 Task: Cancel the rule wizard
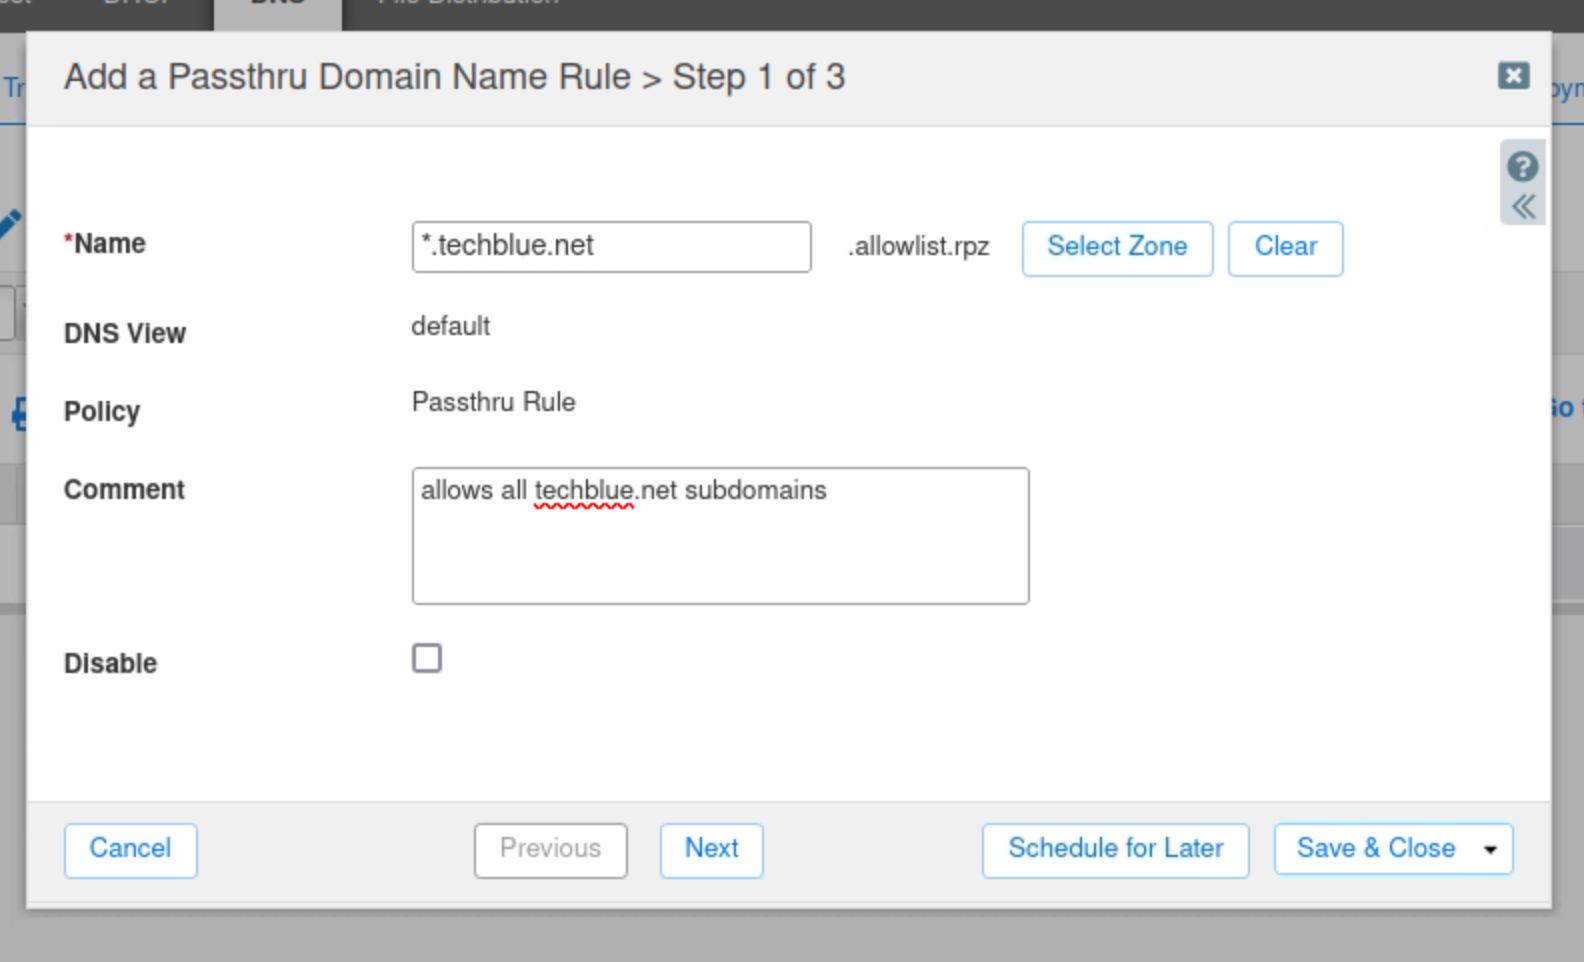click(x=130, y=850)
